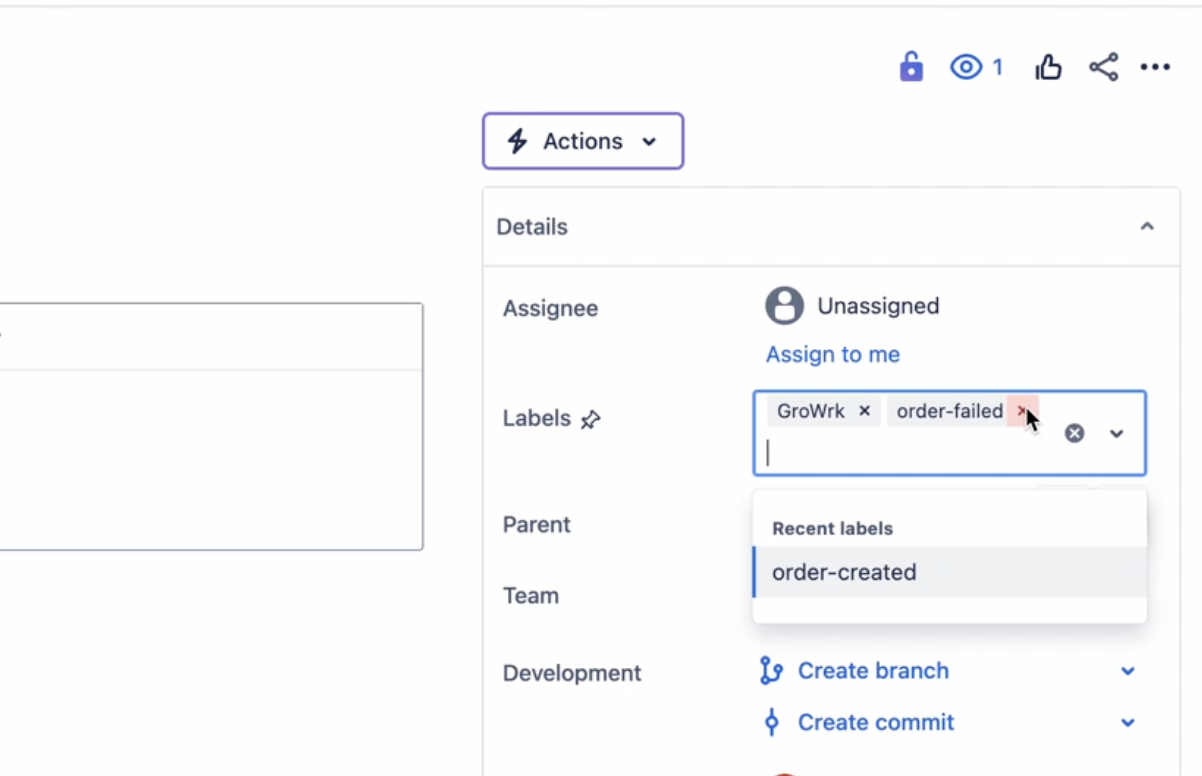Vote with the thumbs up icon
The image size is (1202, 776).
(x=1048, y=67)
